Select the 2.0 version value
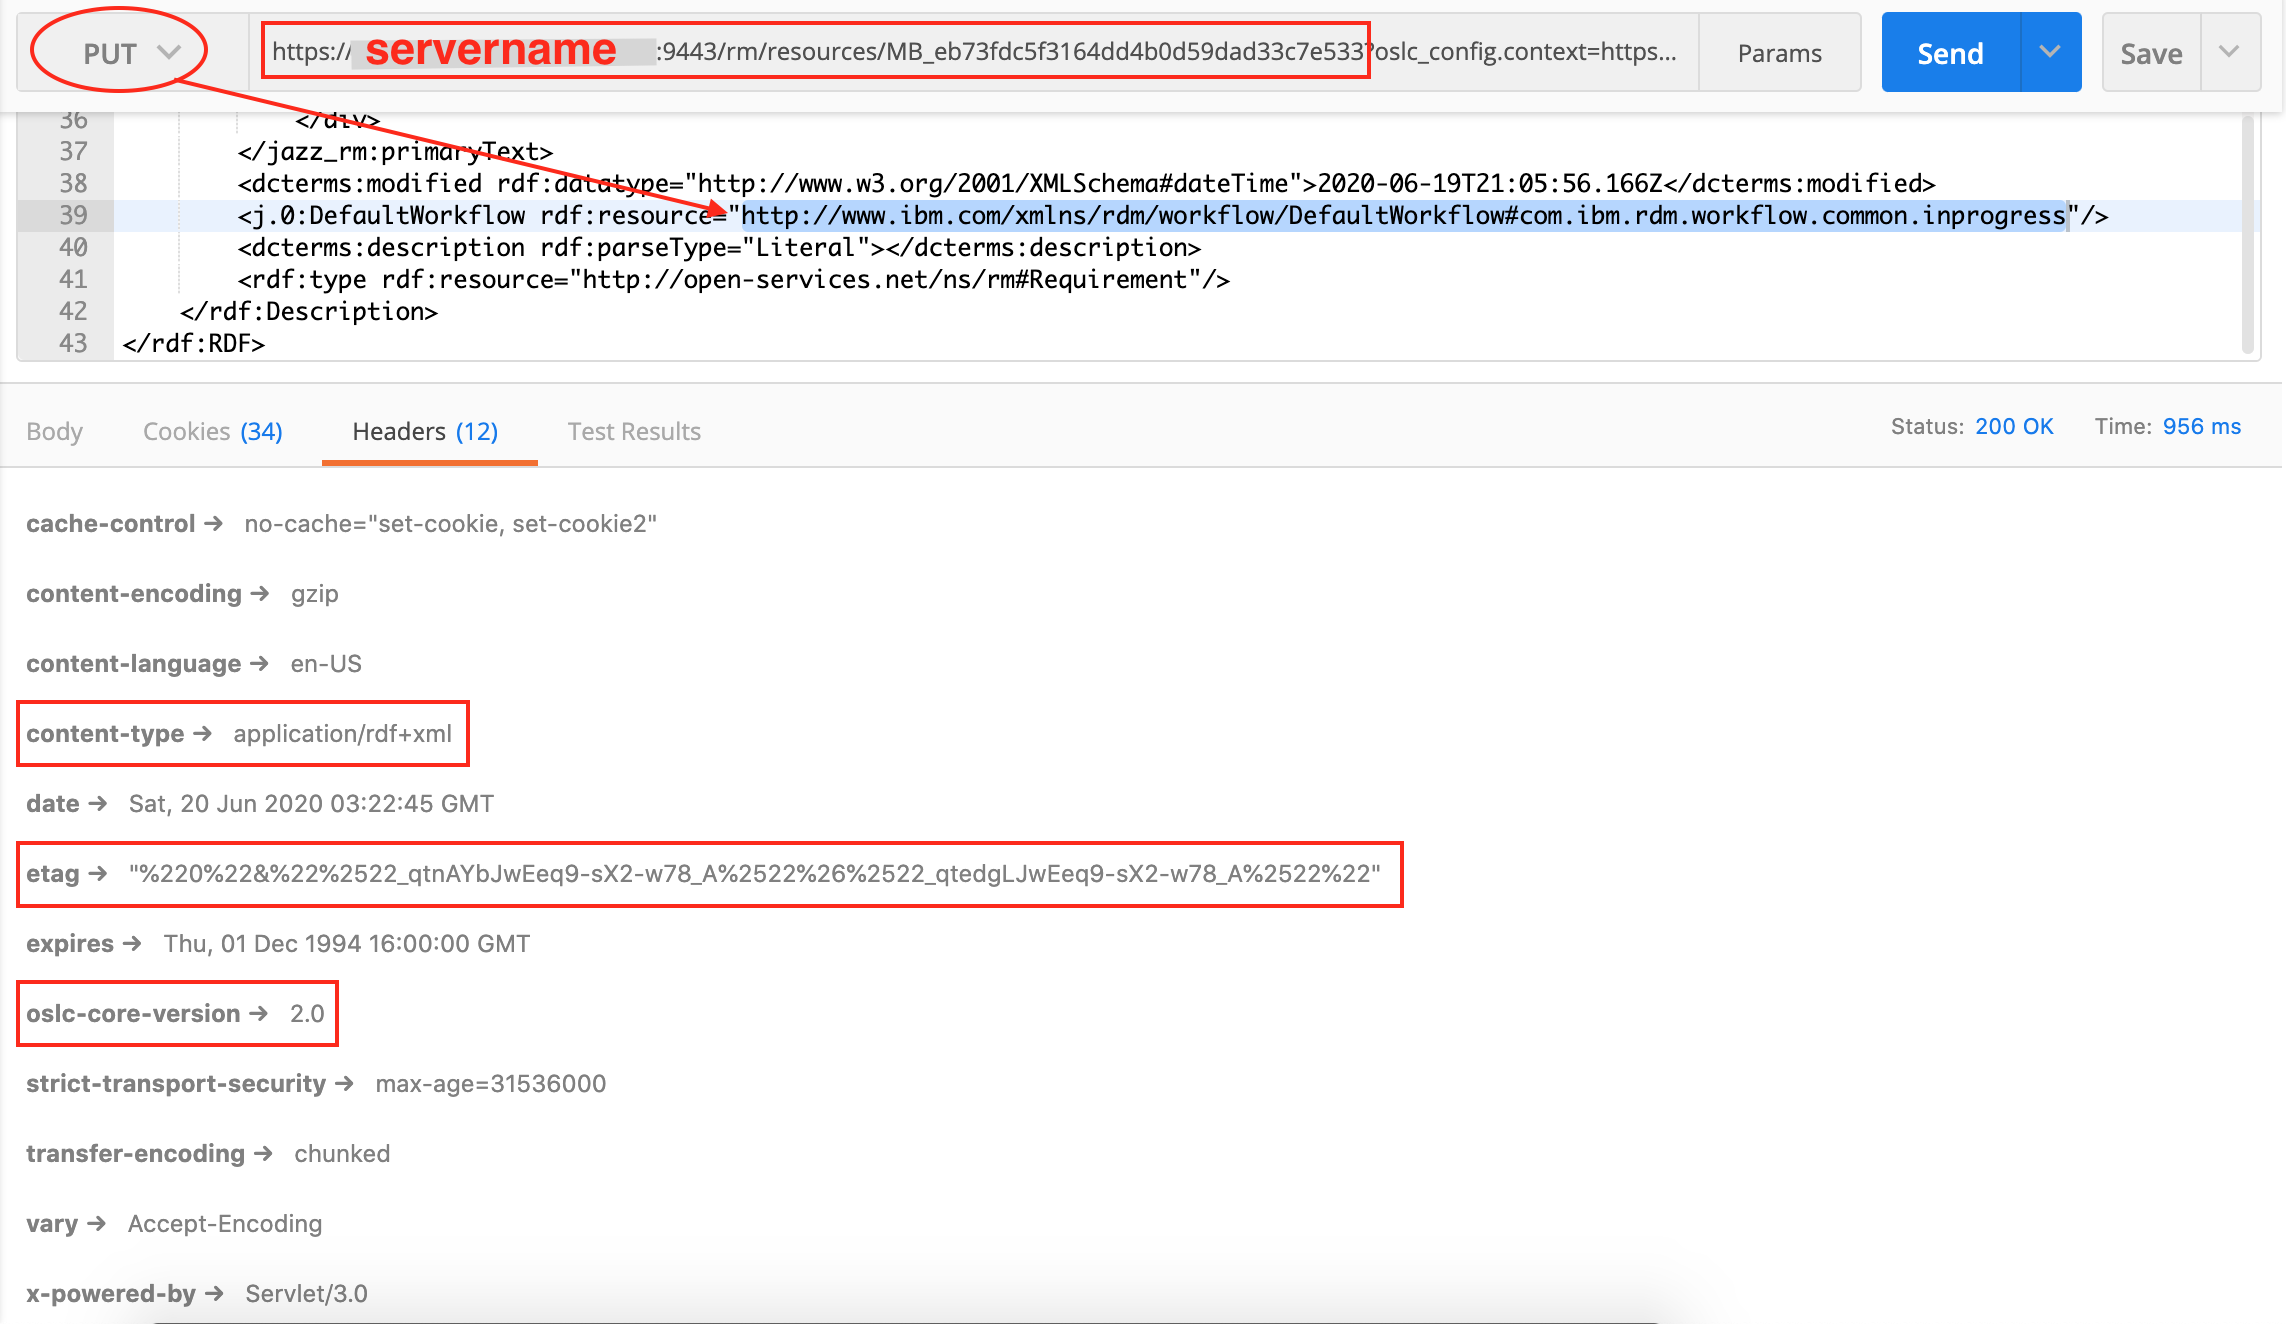 point(307,1014)
